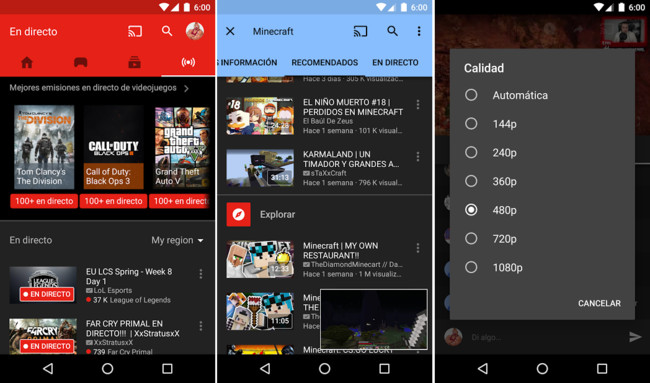Tap the CANCELAR button in Calidad dialog

(x=599, y=303)
